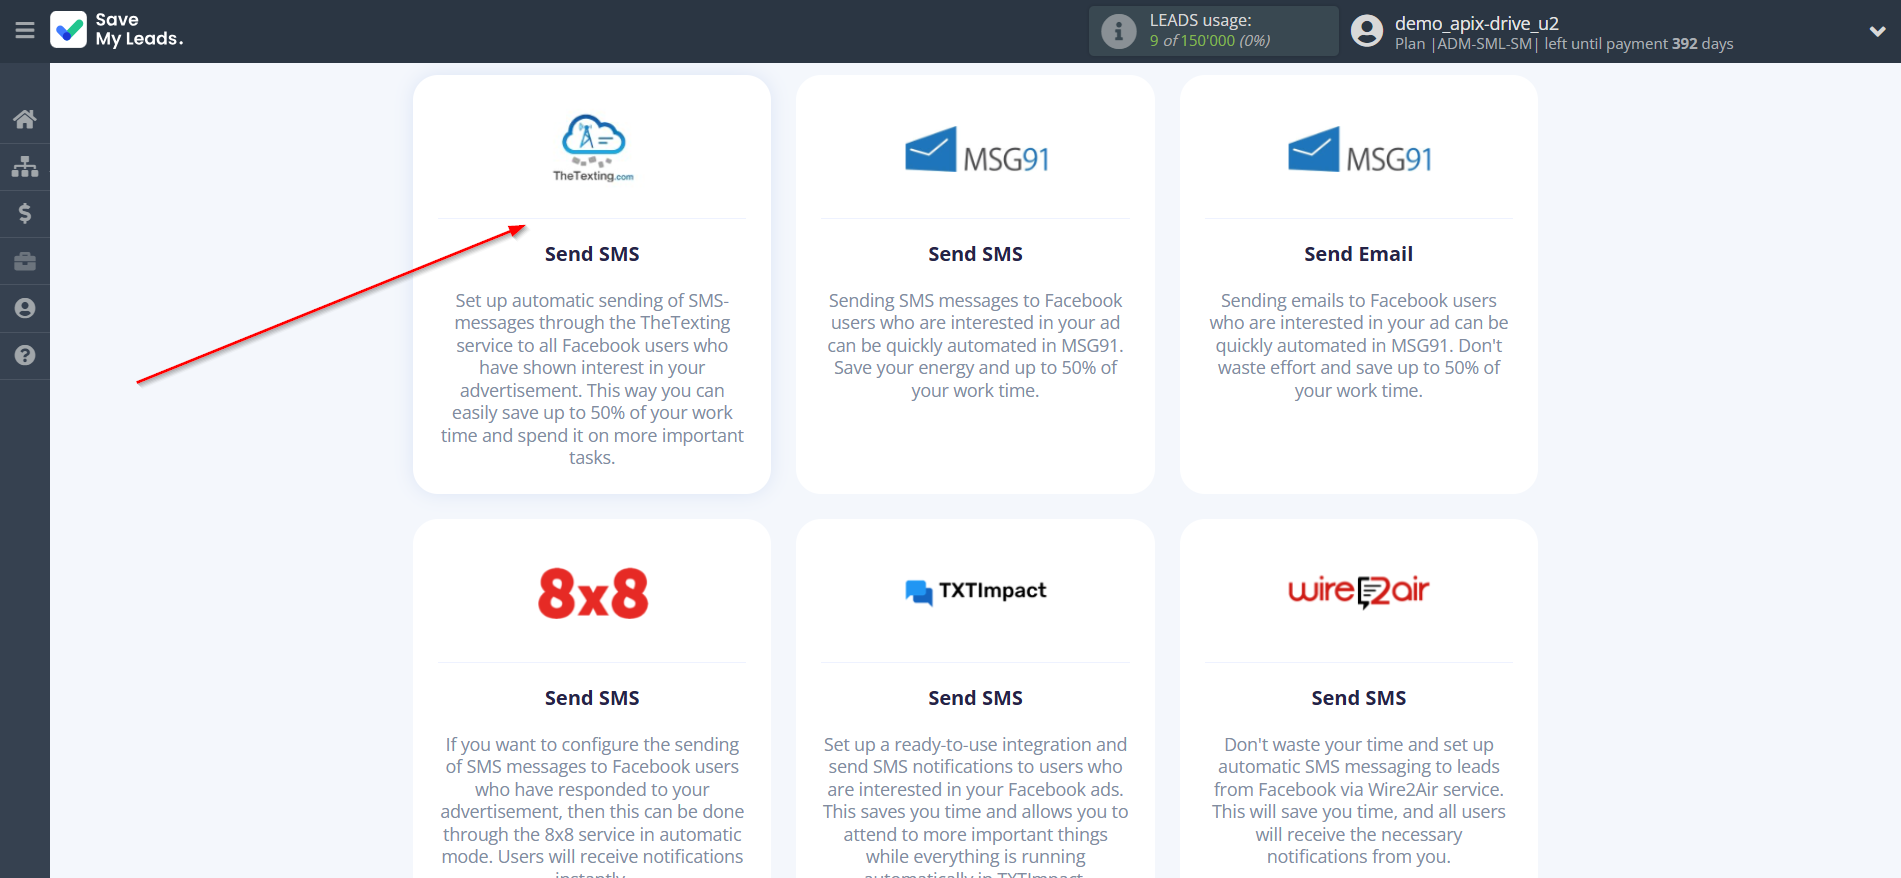This screenshot has width=1901, height=878.
Task: Open the connections sitemap sidebar icon
Action: [25, 166]
